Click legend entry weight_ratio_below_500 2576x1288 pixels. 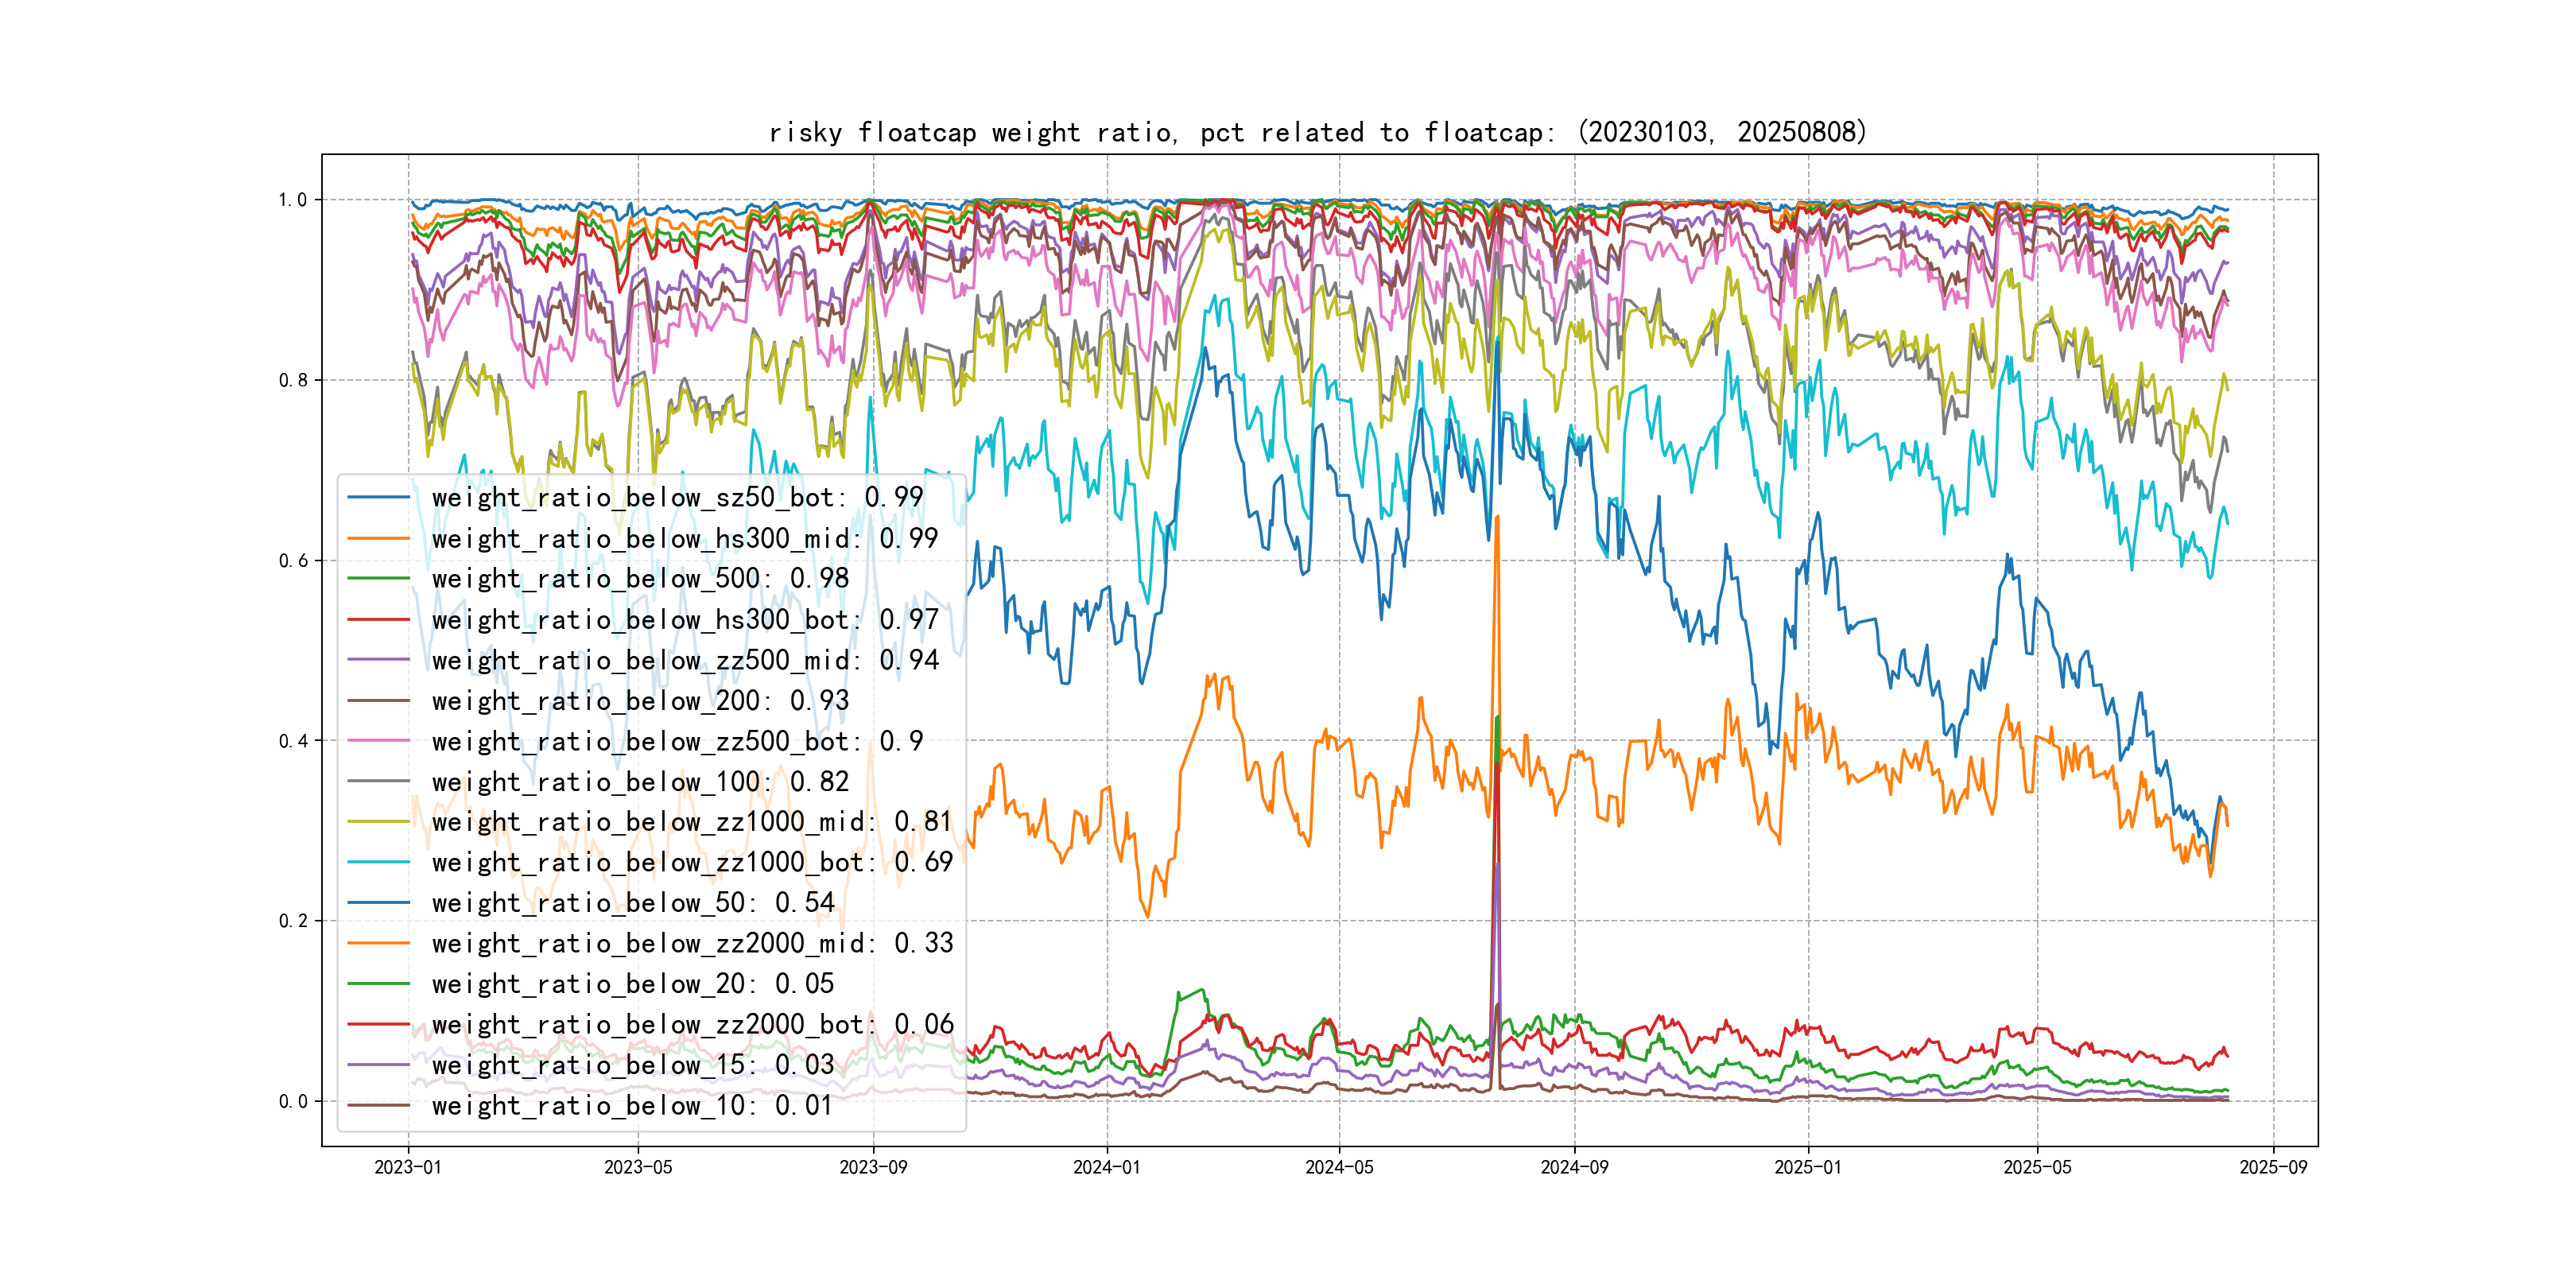[640, 578]
